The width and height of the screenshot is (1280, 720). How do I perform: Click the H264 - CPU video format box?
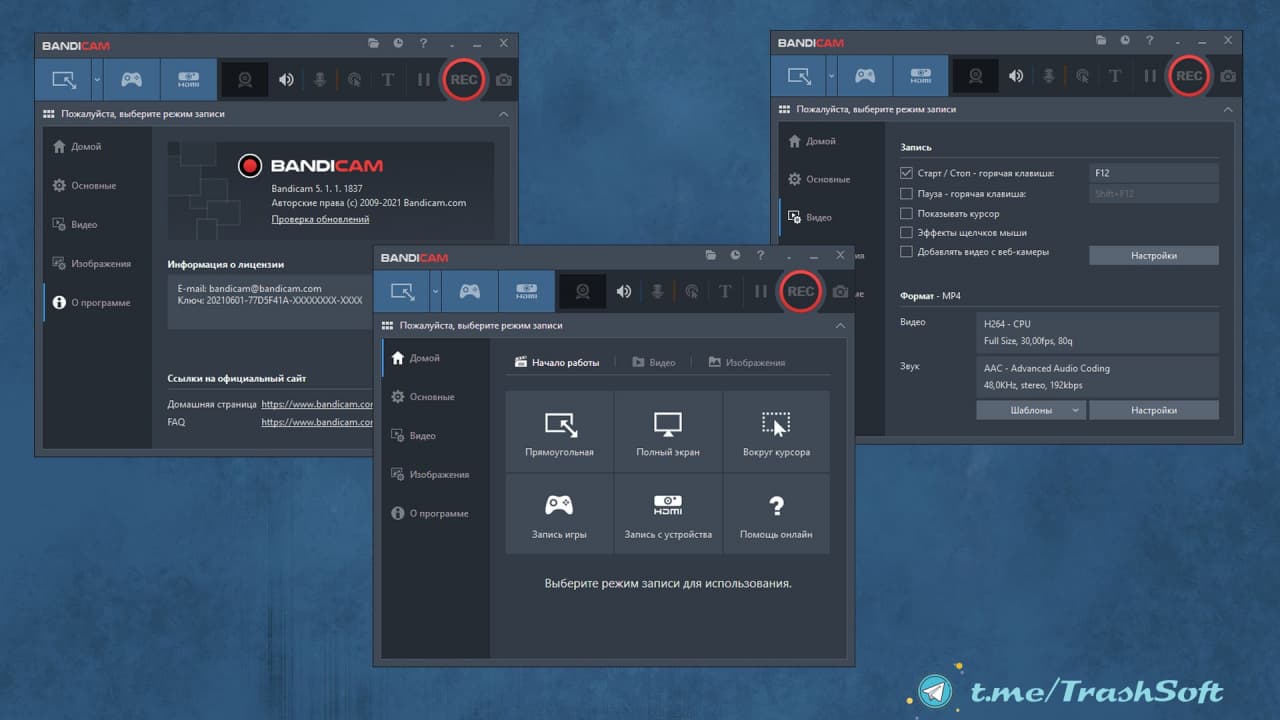[1098, 332]
